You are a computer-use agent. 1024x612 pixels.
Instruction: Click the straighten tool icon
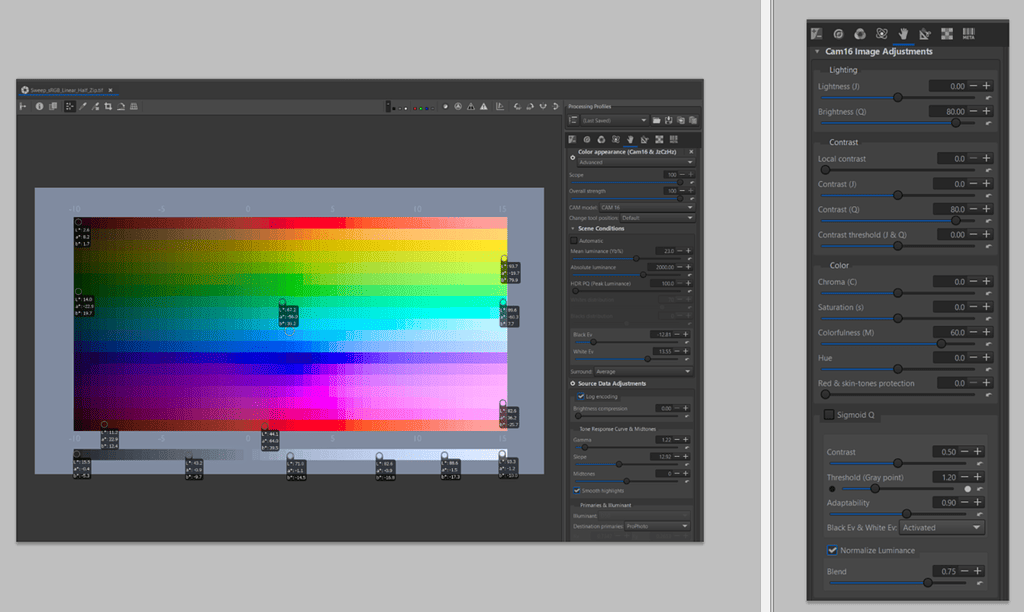point(120,105)
